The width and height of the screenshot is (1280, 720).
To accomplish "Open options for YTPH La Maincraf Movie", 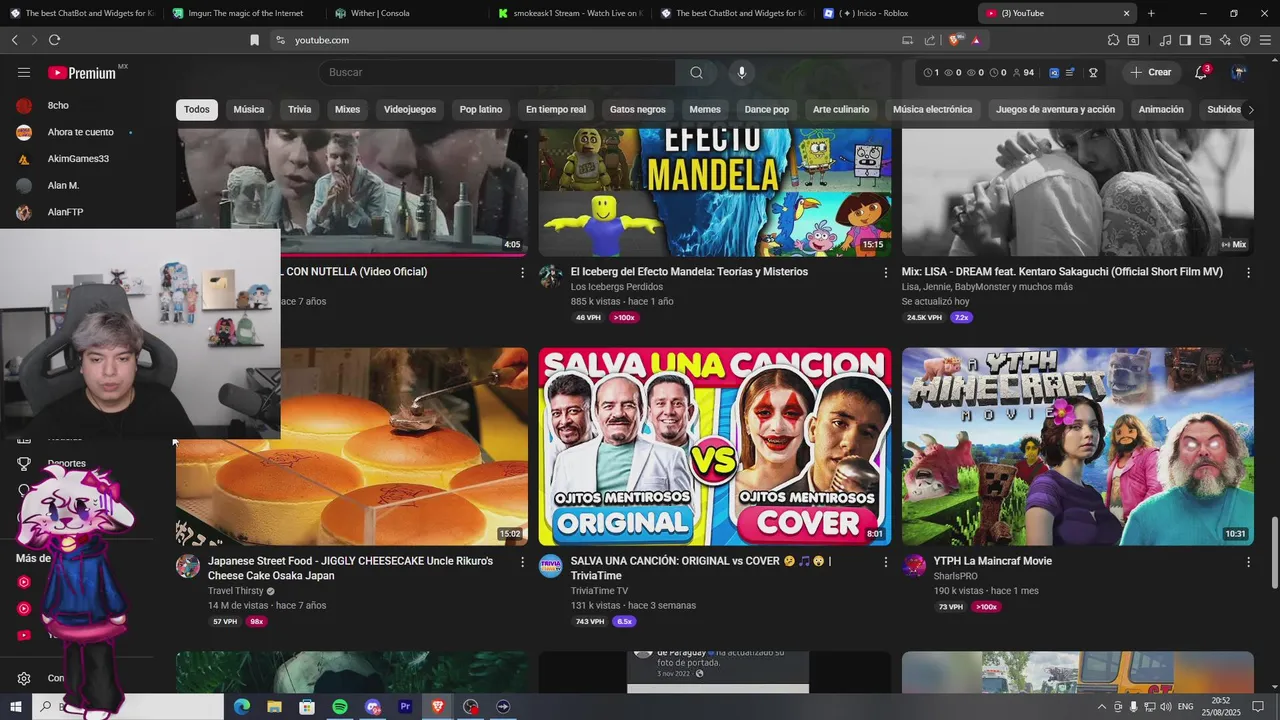I will pyautogui.click(x=1248, y=562).
